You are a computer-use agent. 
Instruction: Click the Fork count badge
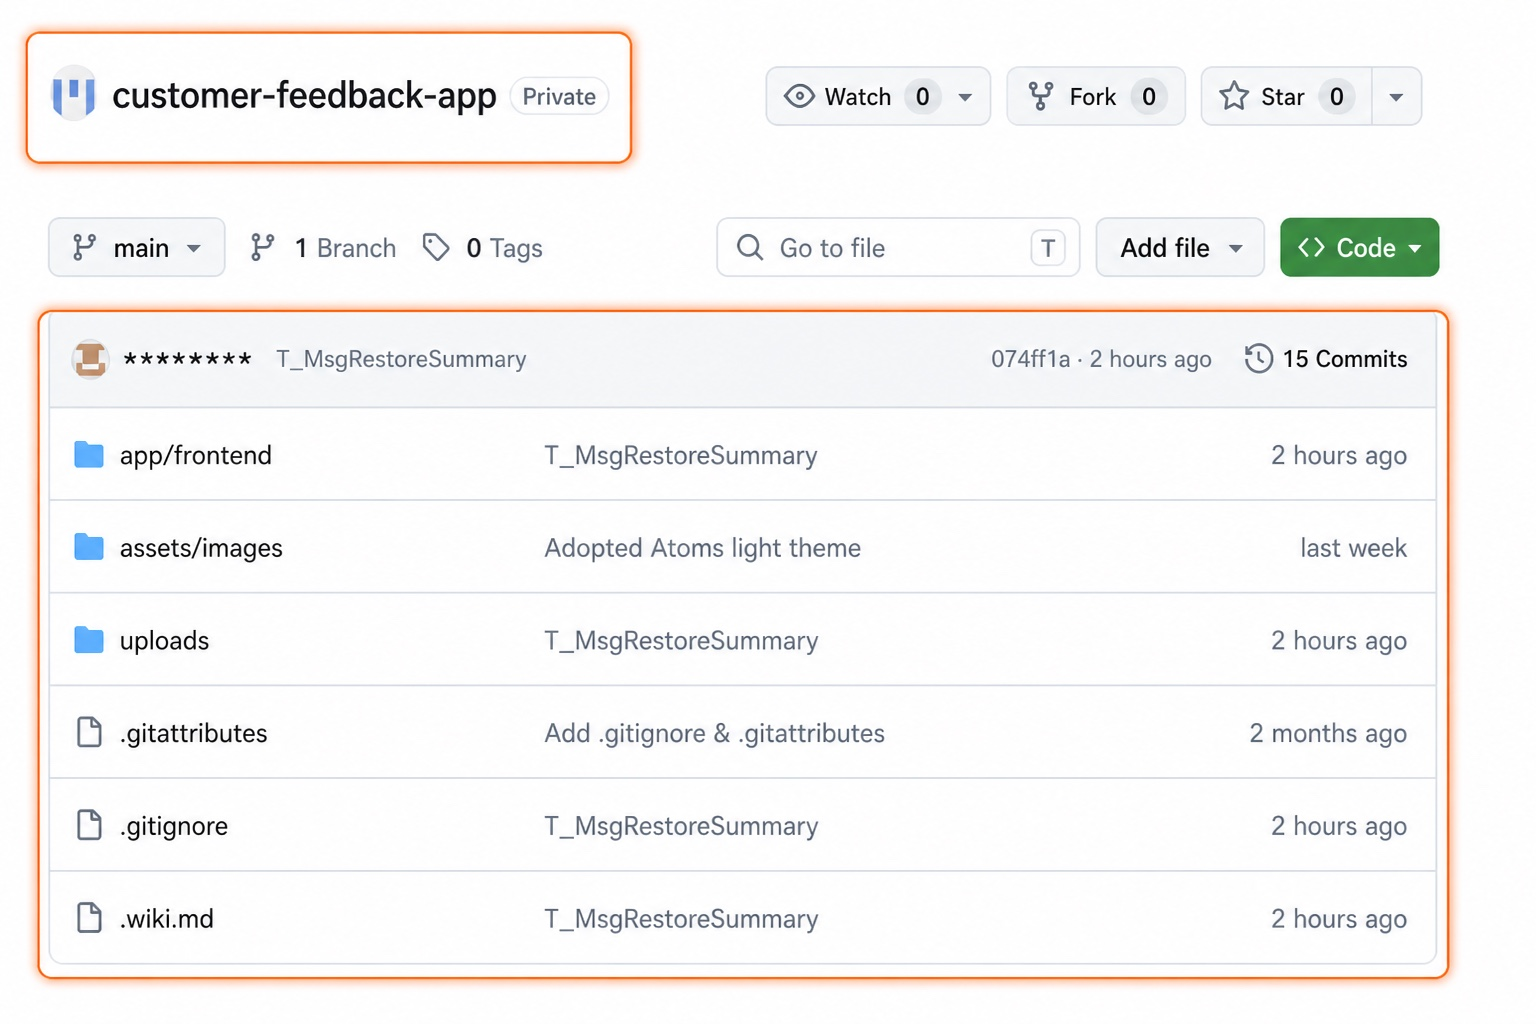tap(1149, 96)
